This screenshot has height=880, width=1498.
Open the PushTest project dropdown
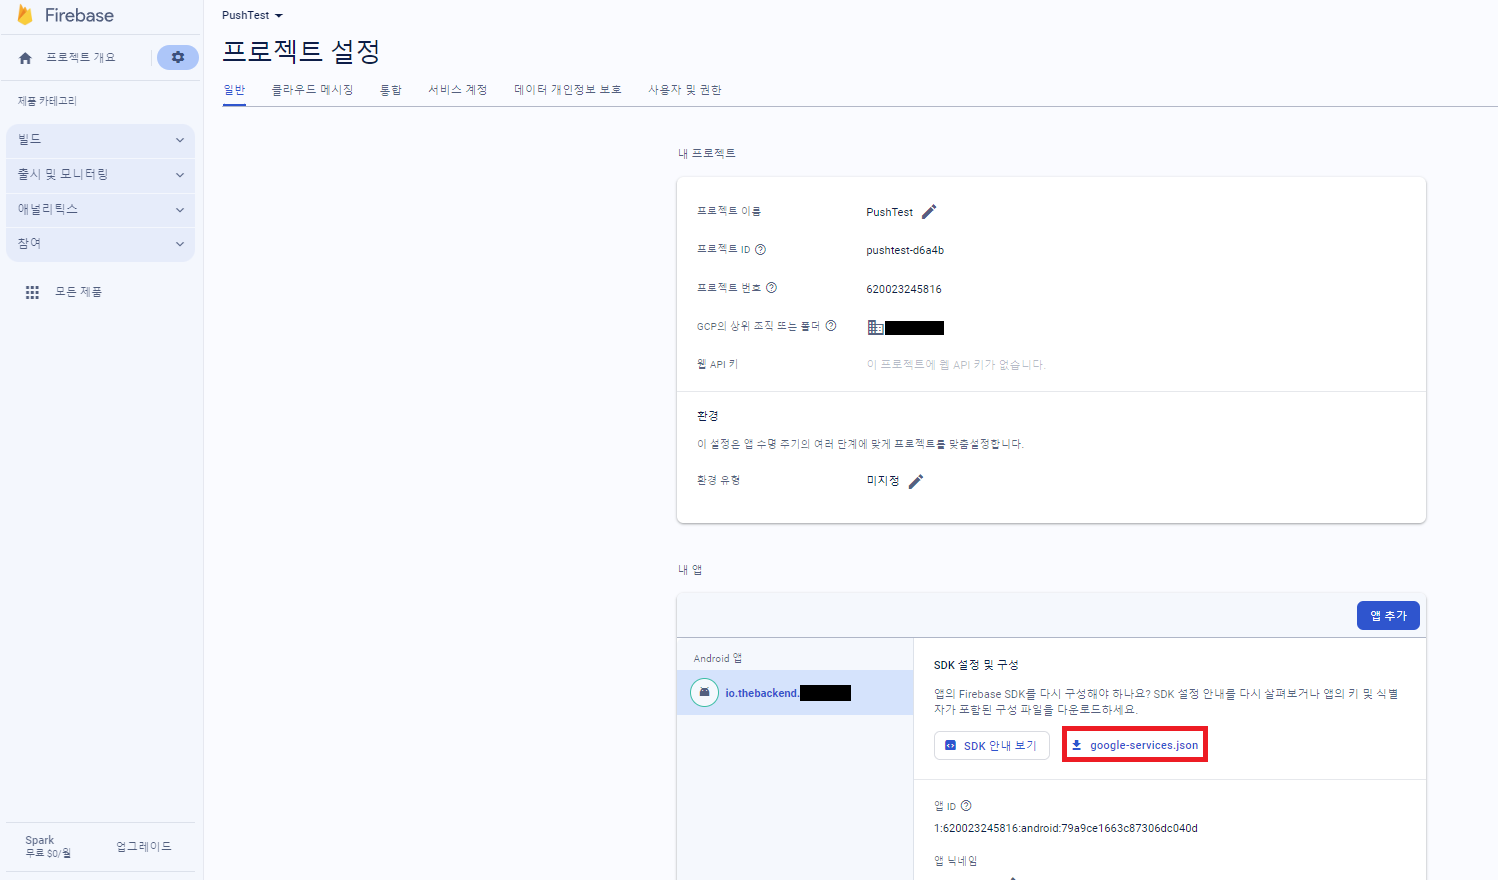point(252,15)
